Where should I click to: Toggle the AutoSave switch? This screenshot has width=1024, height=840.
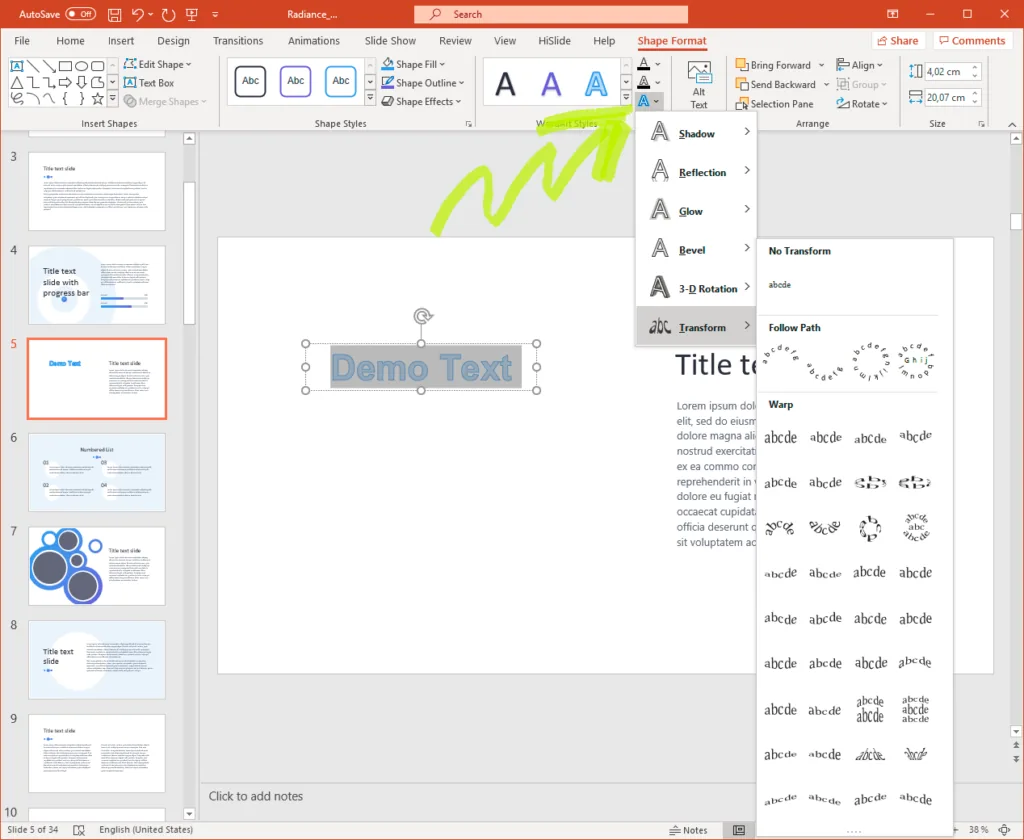click(x=80, y=14)
